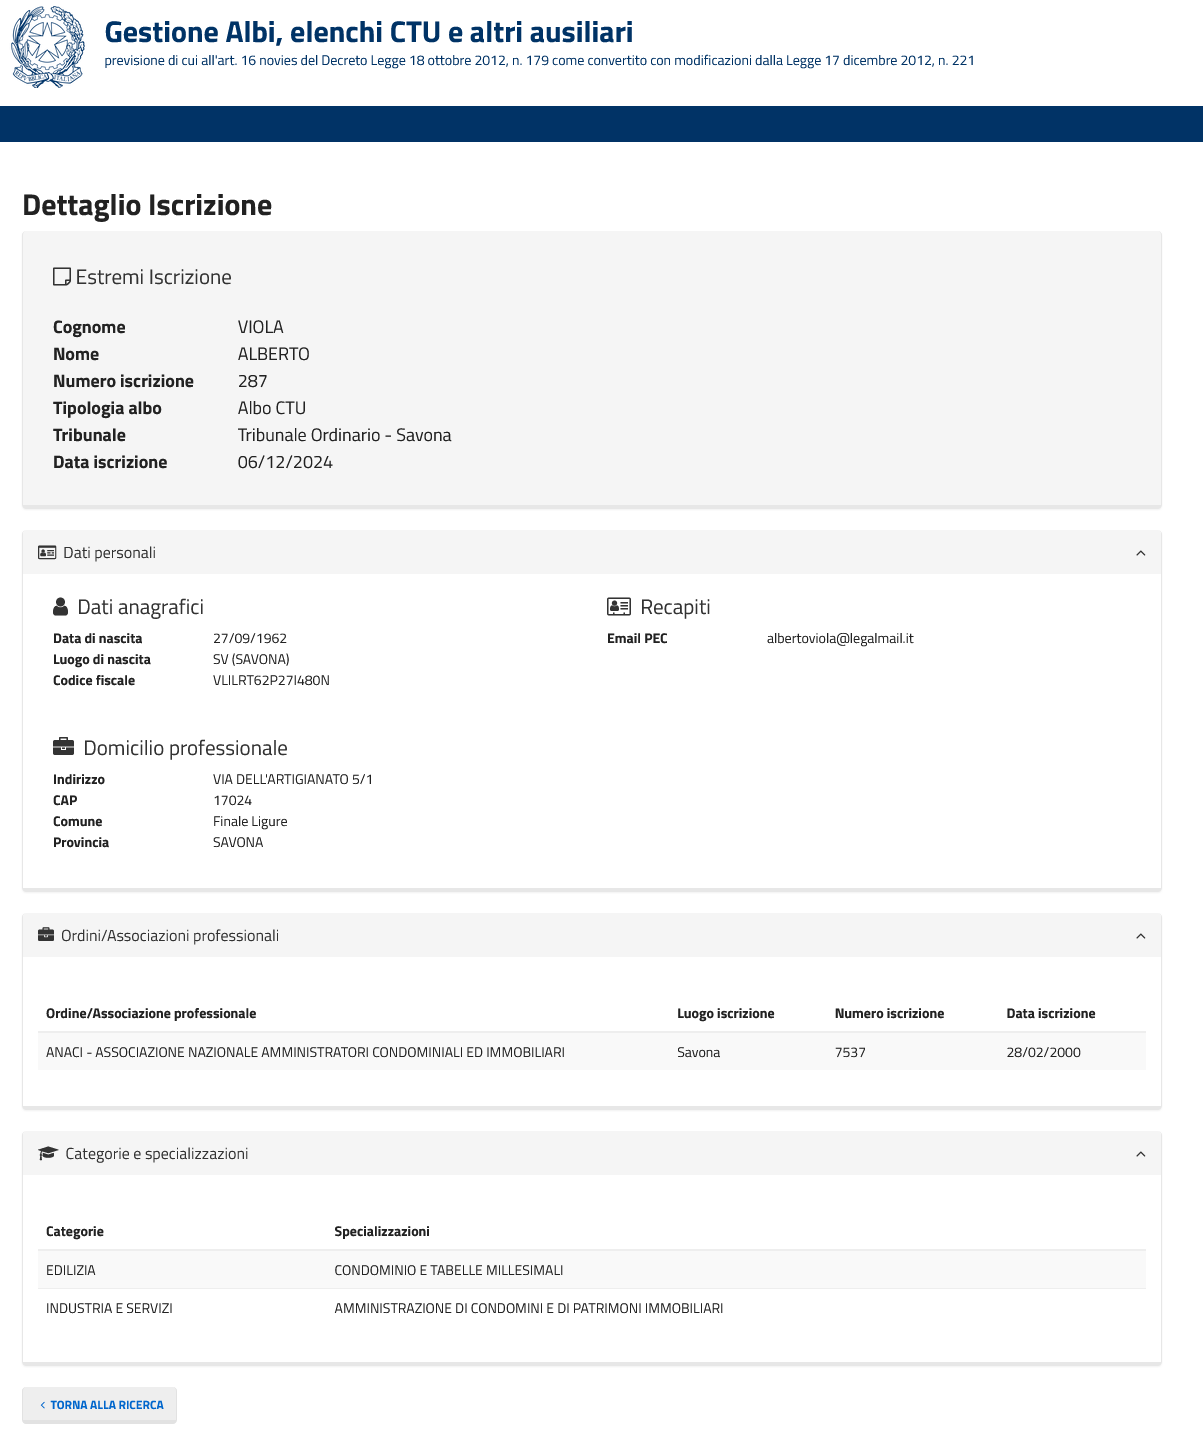Click the Ordini/Associazioni briefcase icon

pyautogui.click(x=46, y=936)
